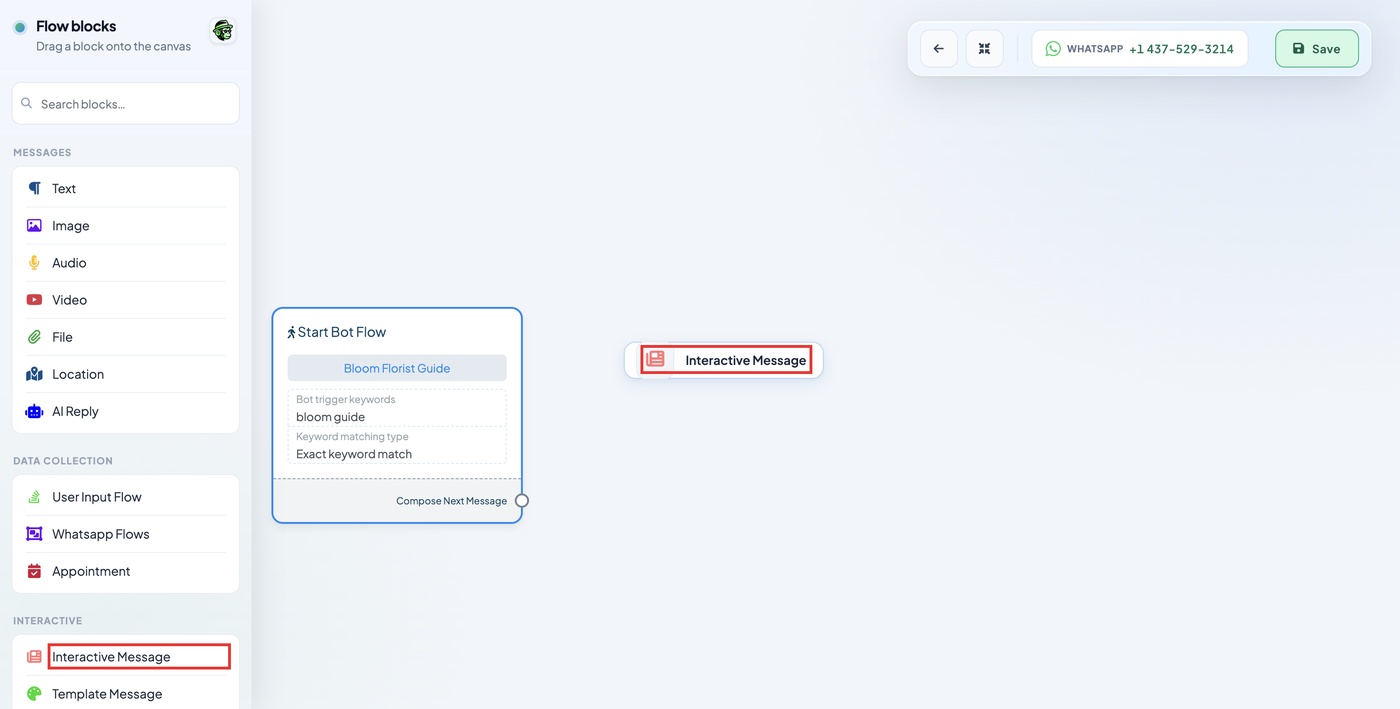Click the 'Bot trigger keywords' label
Viewport: 1400px width, 709px height.
(346, 399)
